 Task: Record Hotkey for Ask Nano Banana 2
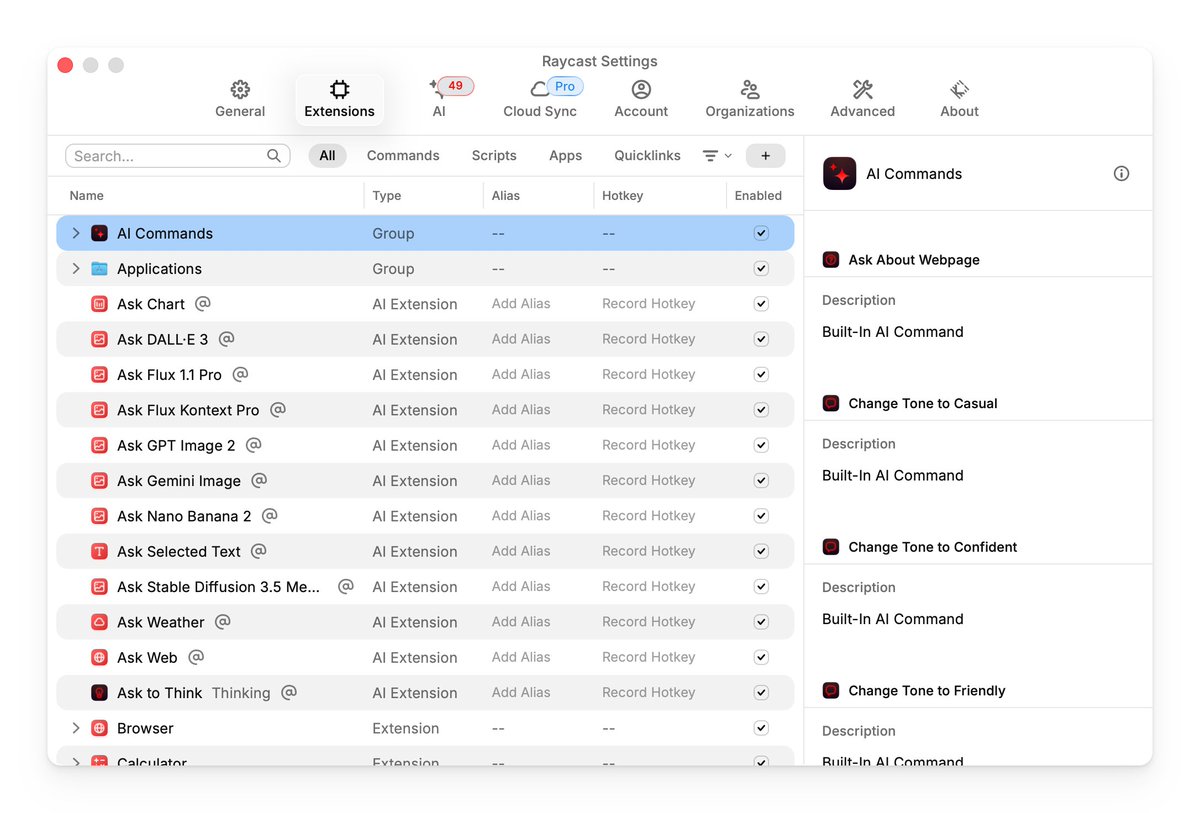tap(648, 516)
